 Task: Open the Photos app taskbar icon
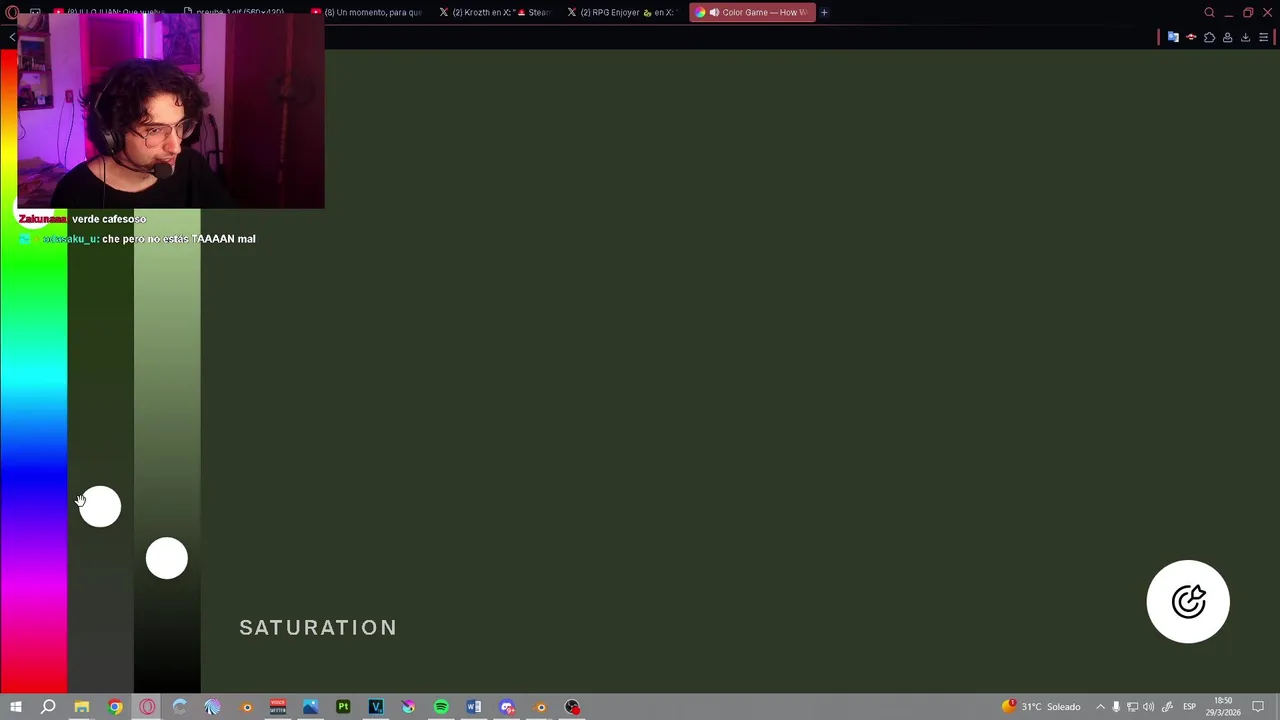coord(311,707)
